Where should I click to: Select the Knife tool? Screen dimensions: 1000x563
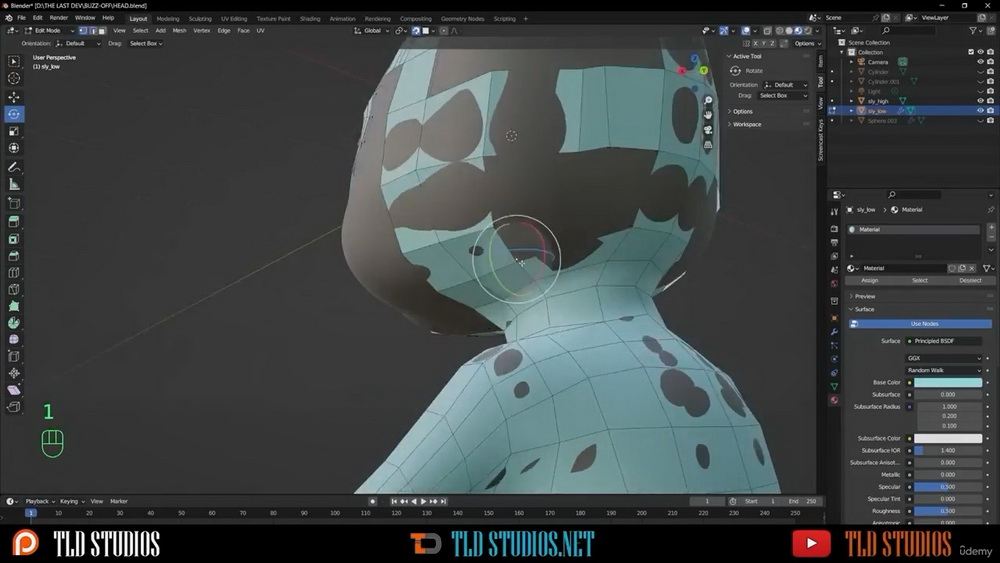(x=13, y=289)
